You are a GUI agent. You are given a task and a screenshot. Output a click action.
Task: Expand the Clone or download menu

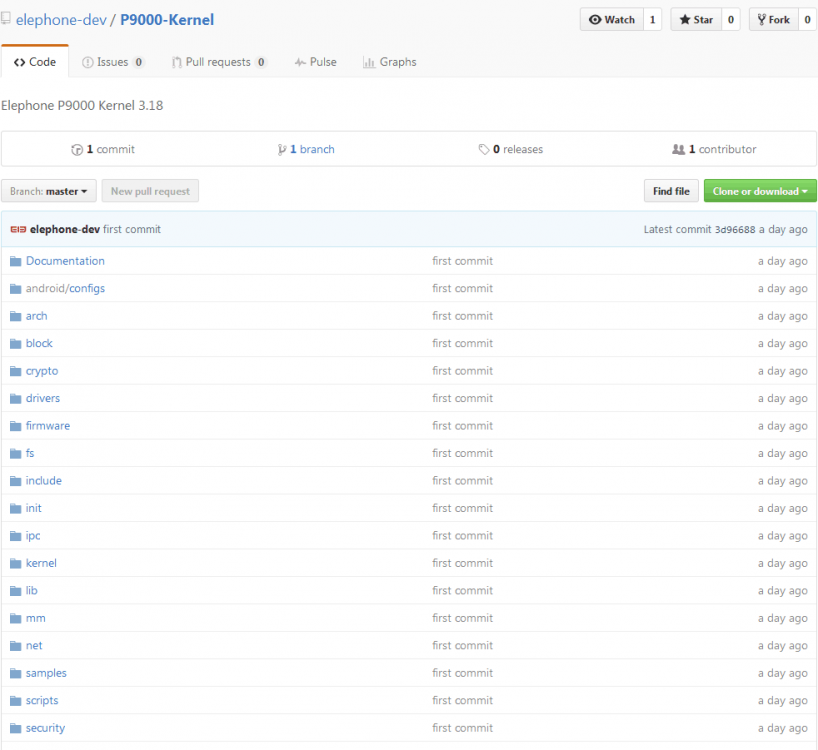(x=760, y=191)
